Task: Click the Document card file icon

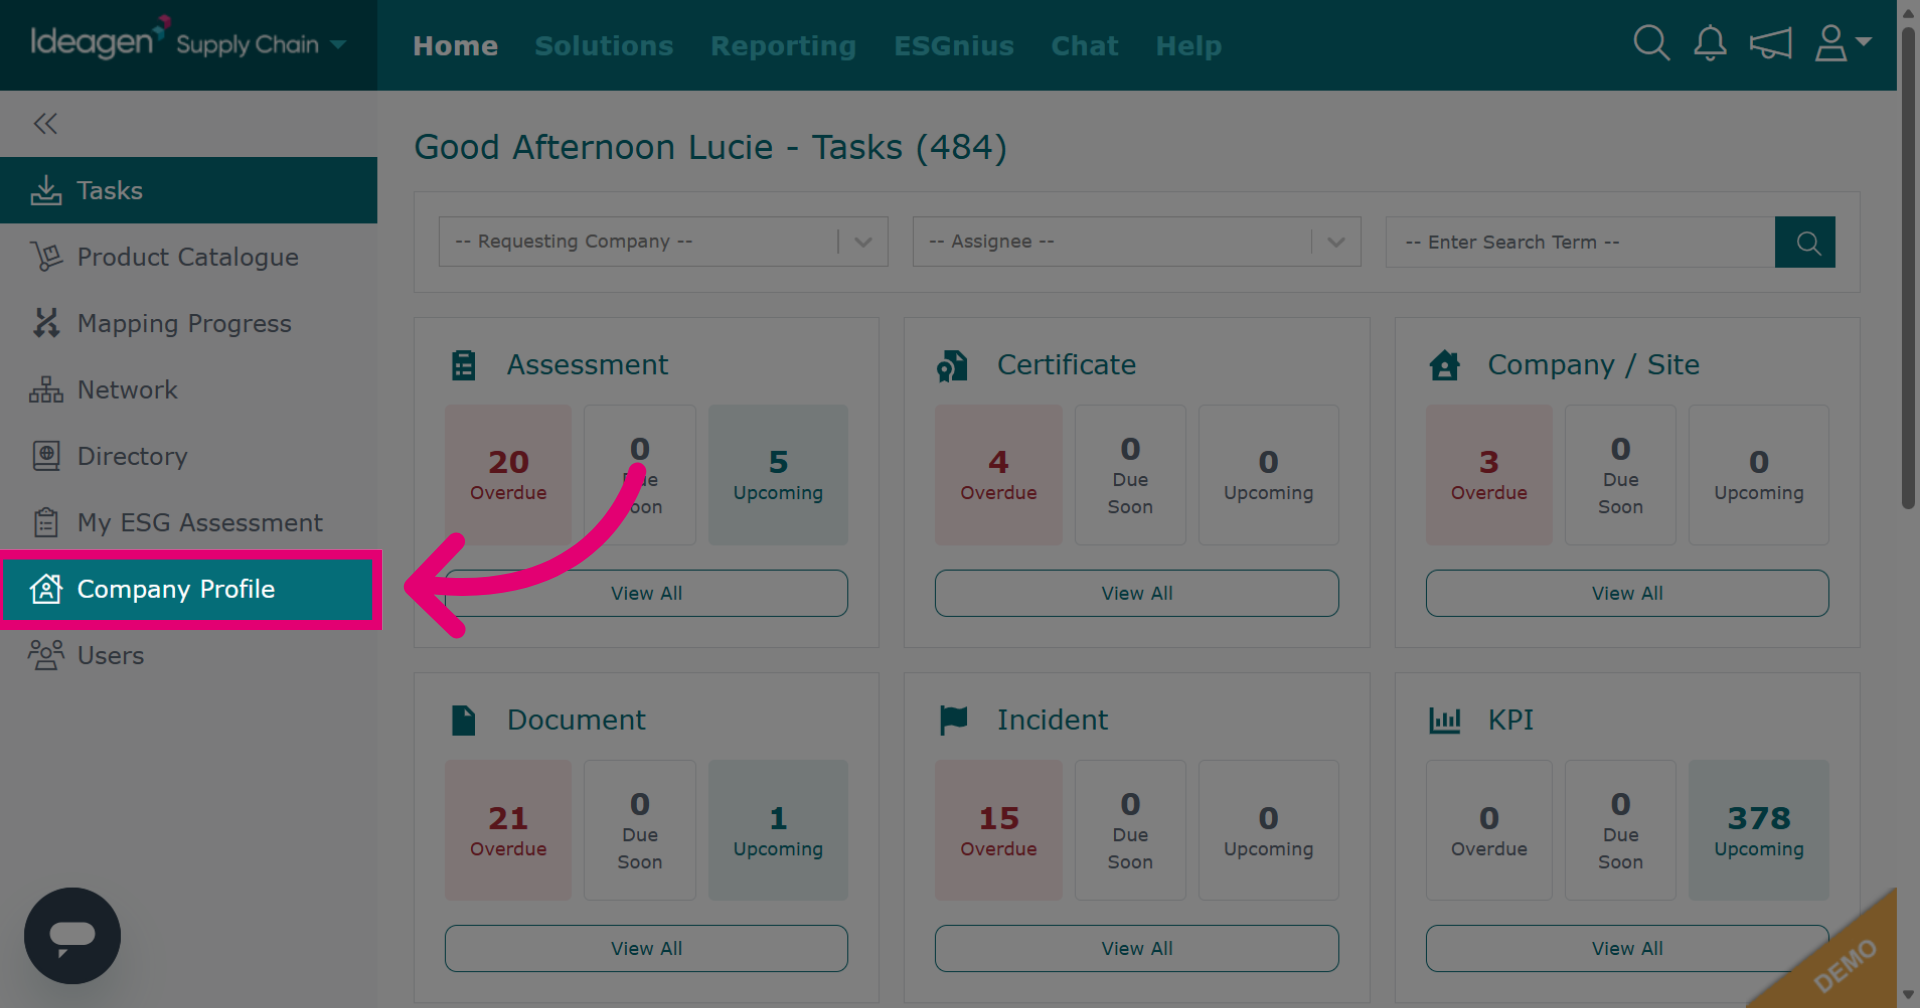Action: point(463,720)
